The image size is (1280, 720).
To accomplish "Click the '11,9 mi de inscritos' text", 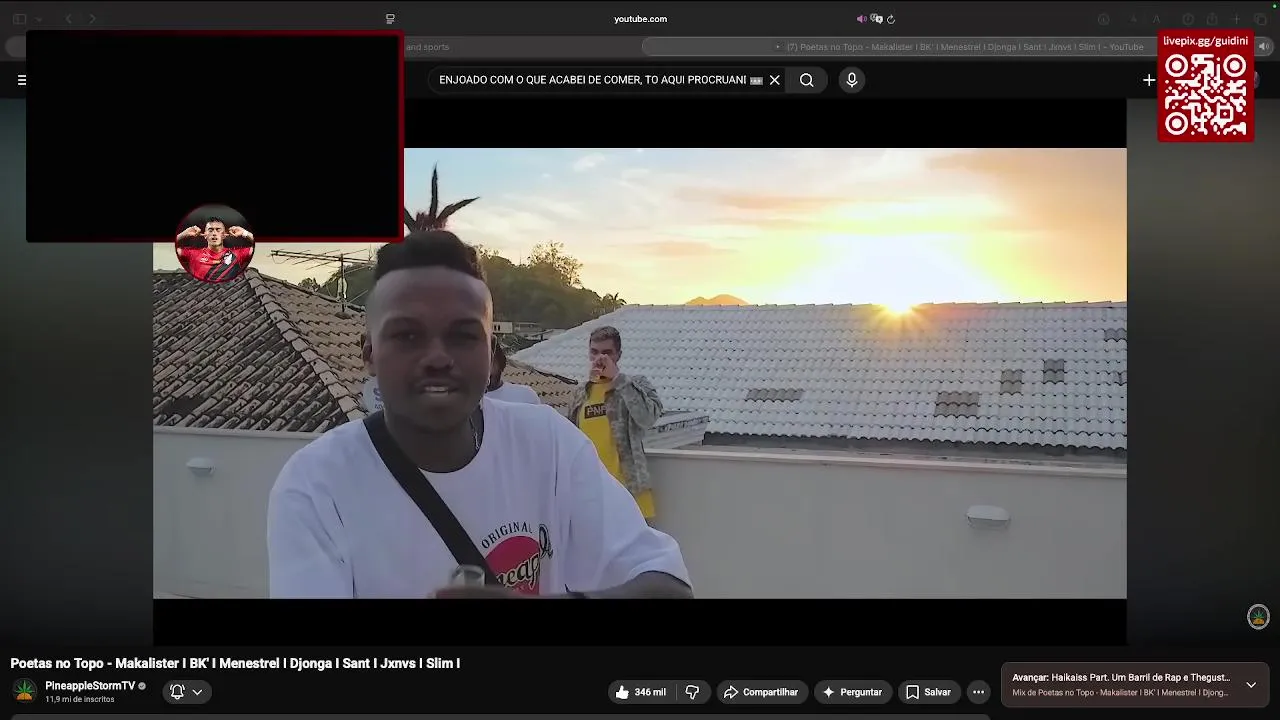I will click(x=80, y=699).
